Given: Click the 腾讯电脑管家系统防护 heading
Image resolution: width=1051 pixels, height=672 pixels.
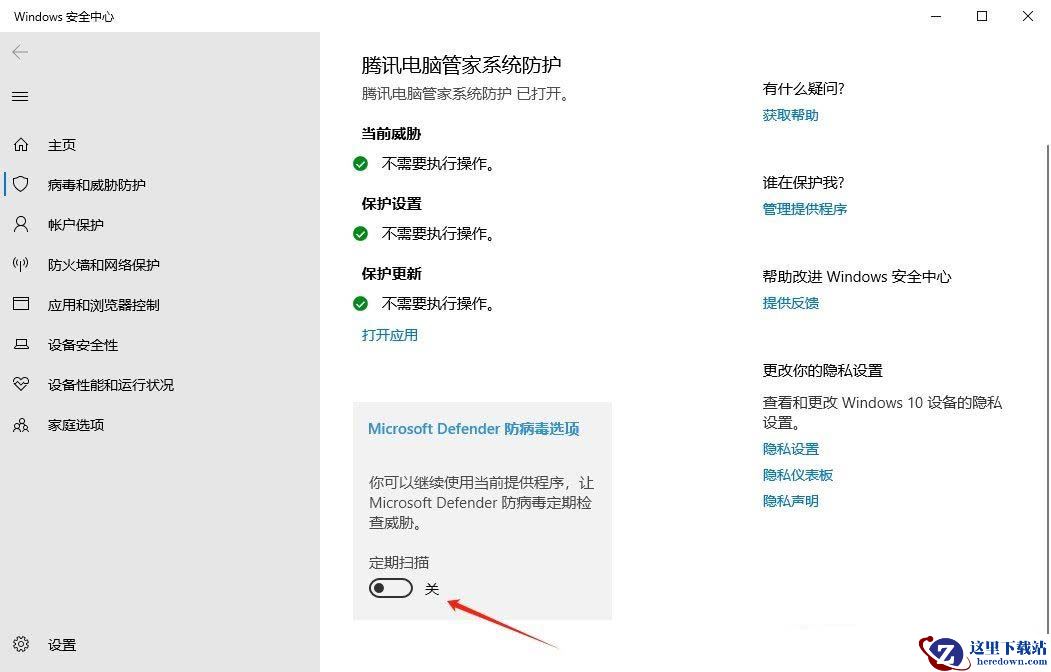Looking at the screenshot, I should (x=461, y=65).
